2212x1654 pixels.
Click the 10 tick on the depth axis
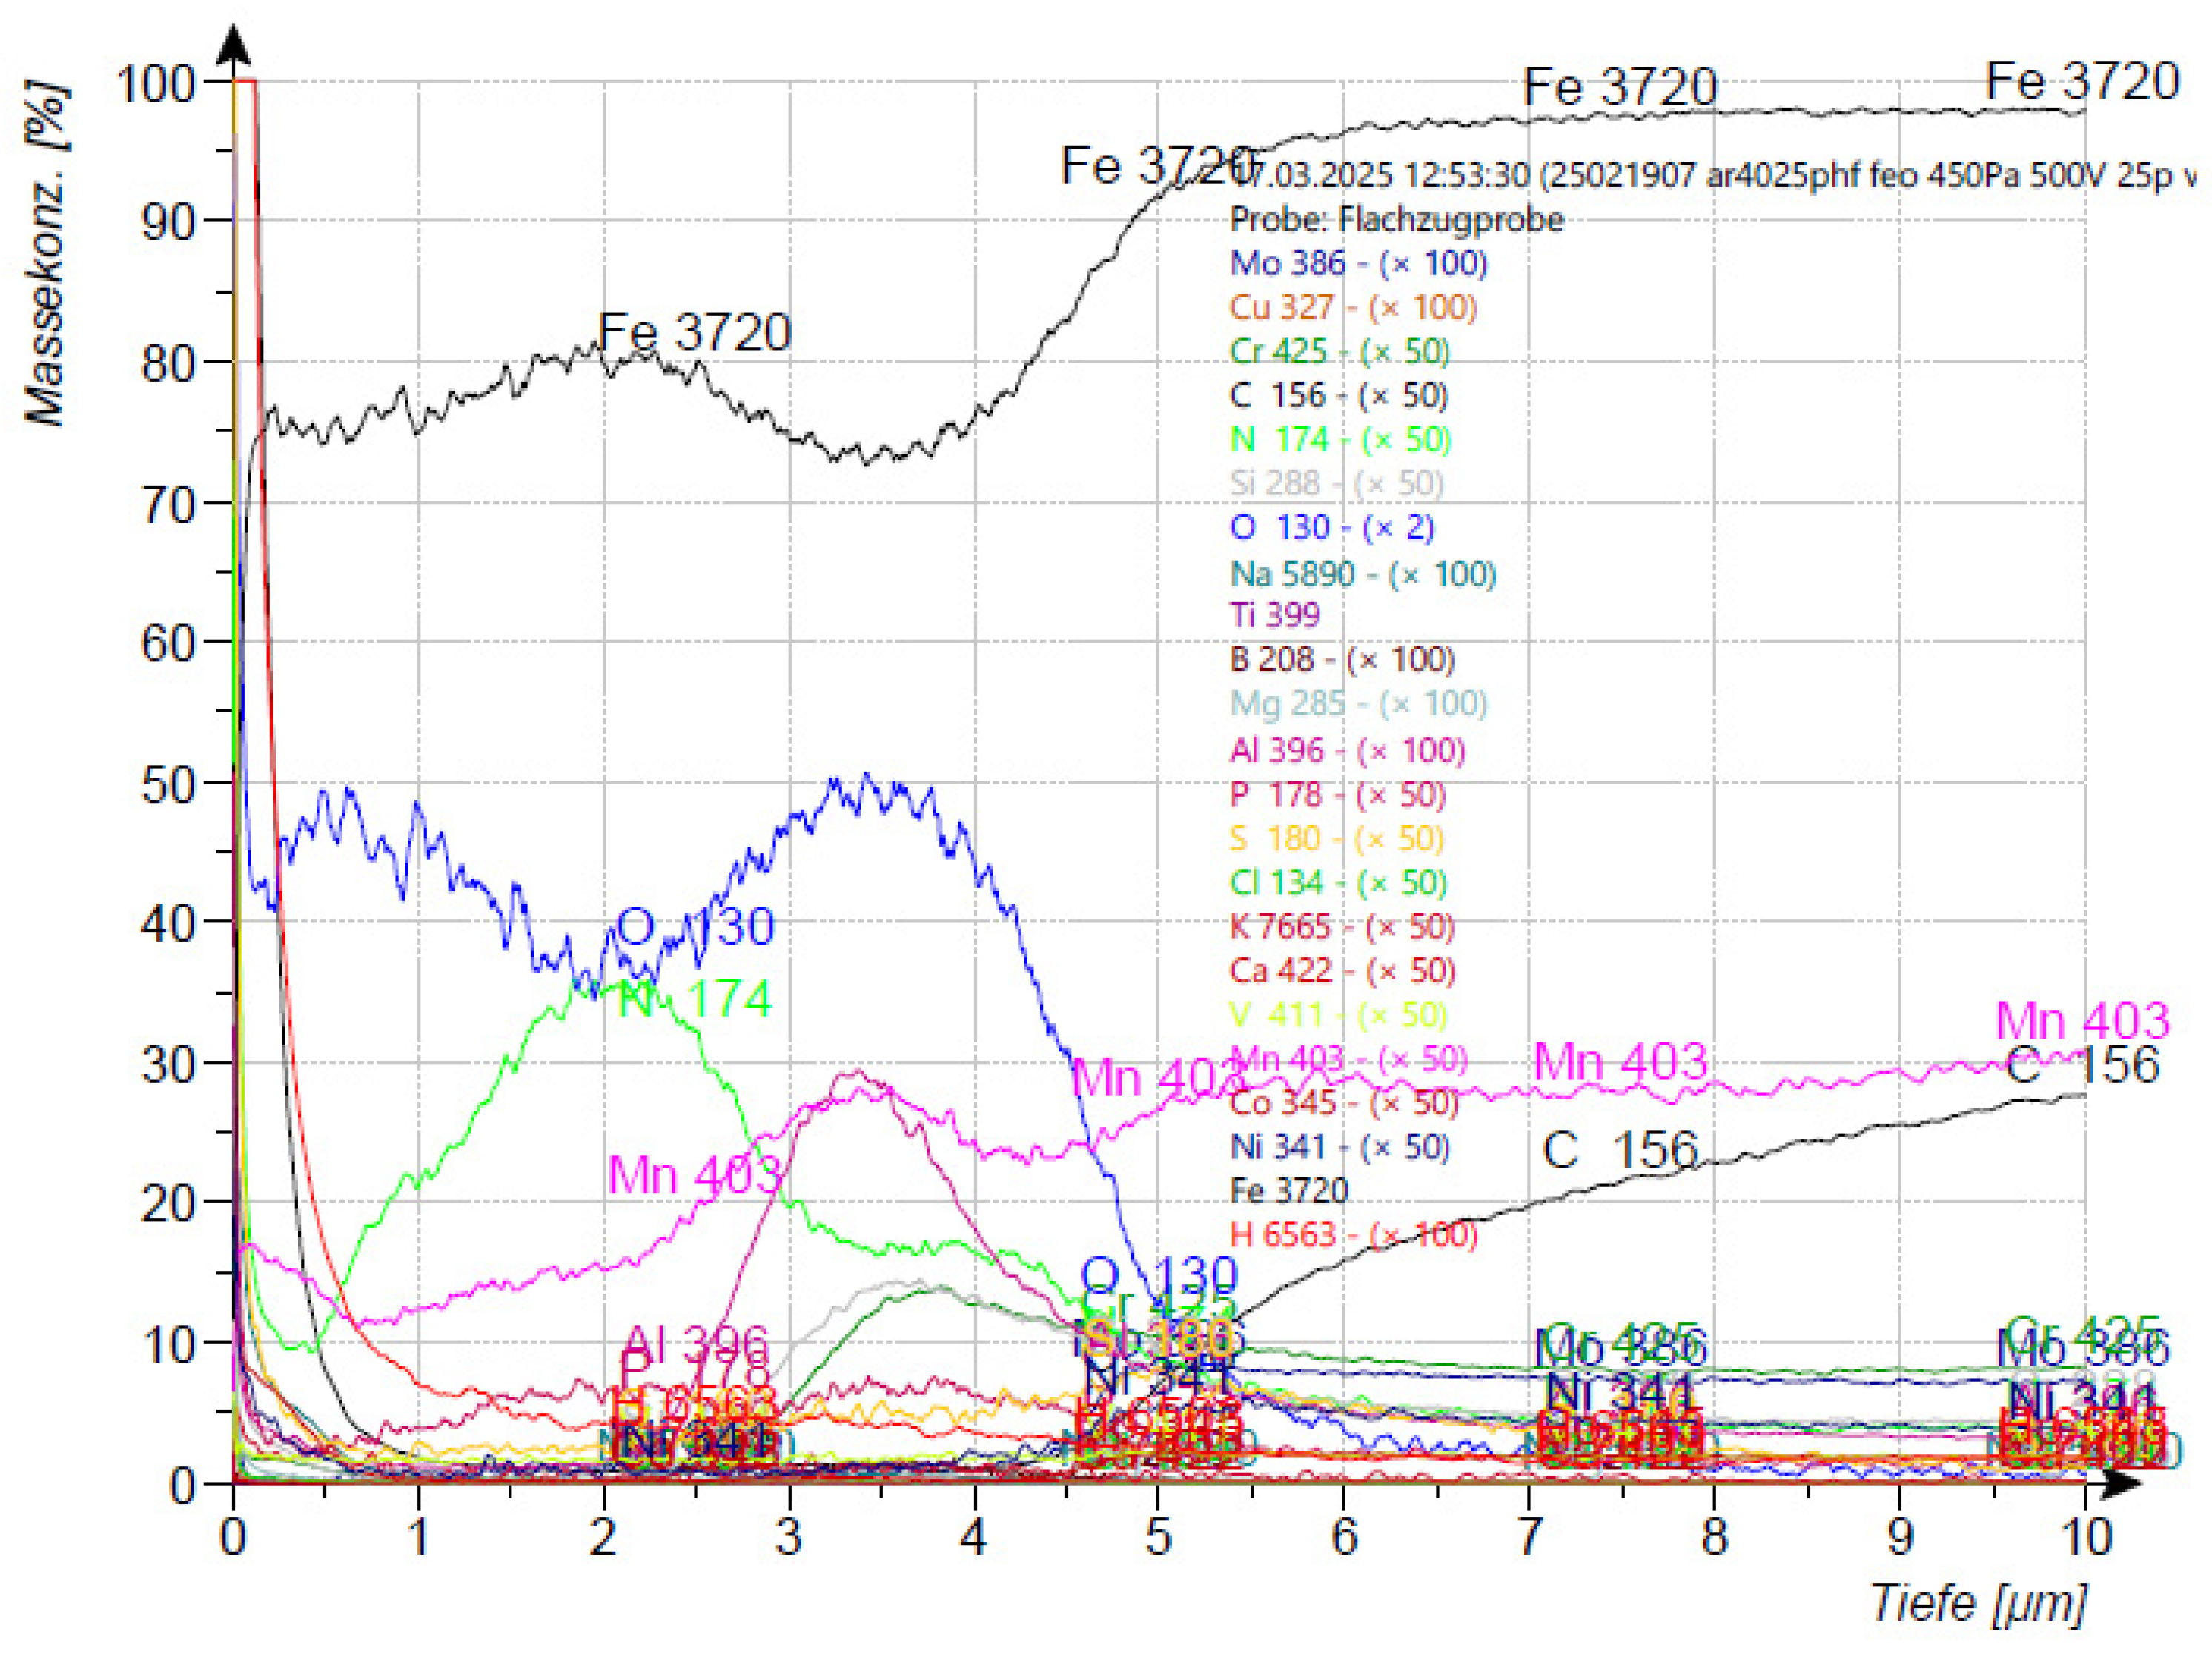click(x=2086, y=1537)
